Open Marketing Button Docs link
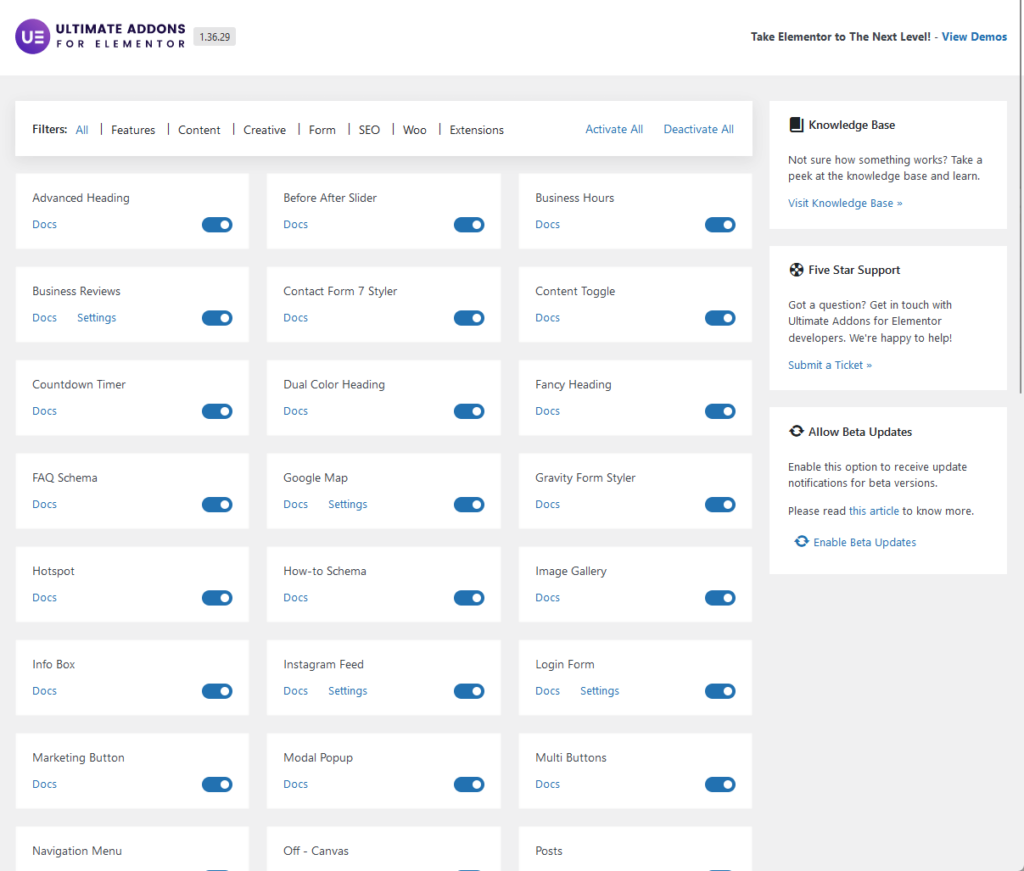This screenshot has height=871, width=1024. tap(44, 784)
